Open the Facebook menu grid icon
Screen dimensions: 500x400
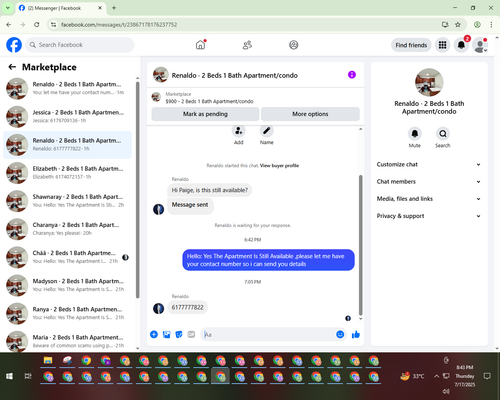[442, 45]
